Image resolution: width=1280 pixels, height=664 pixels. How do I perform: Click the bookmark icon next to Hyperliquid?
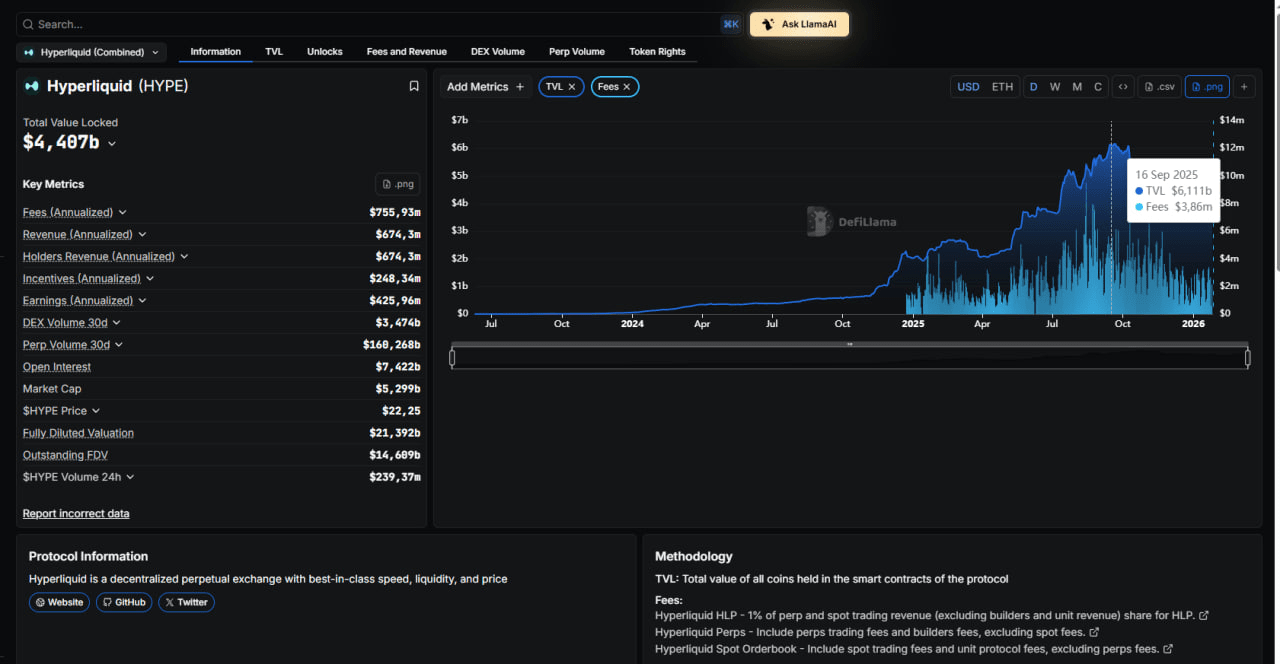[x=414, y=86]
